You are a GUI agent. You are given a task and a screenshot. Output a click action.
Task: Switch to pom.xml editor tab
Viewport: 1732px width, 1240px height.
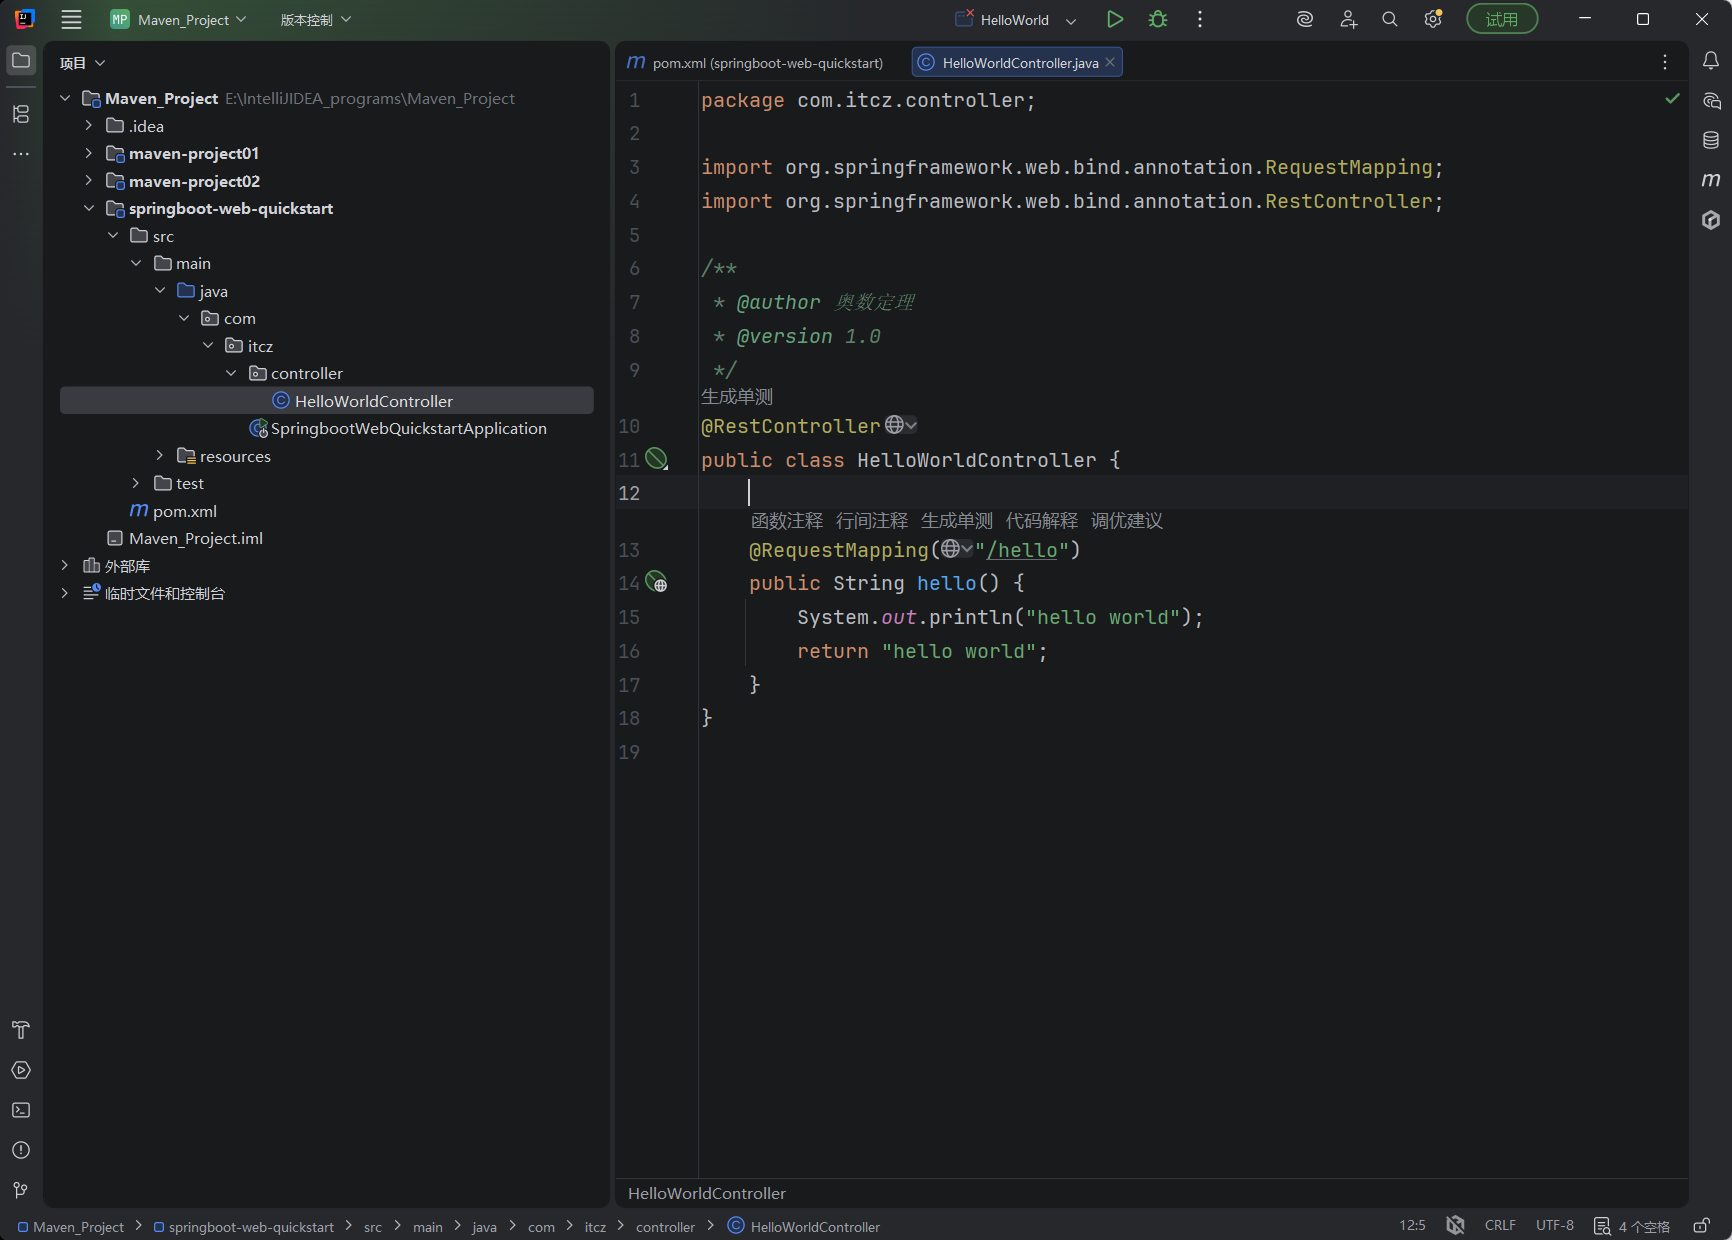click(x=756, y=63)
